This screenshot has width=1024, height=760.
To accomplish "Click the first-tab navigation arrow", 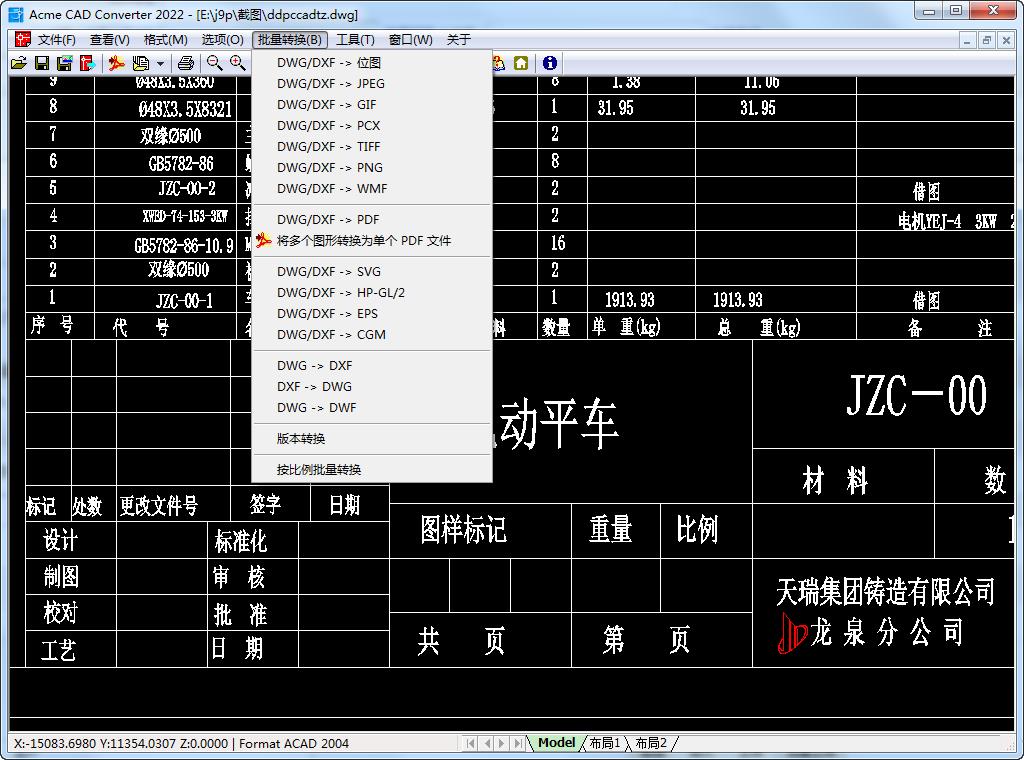I will pyautogui.click(x=470, y=743).
